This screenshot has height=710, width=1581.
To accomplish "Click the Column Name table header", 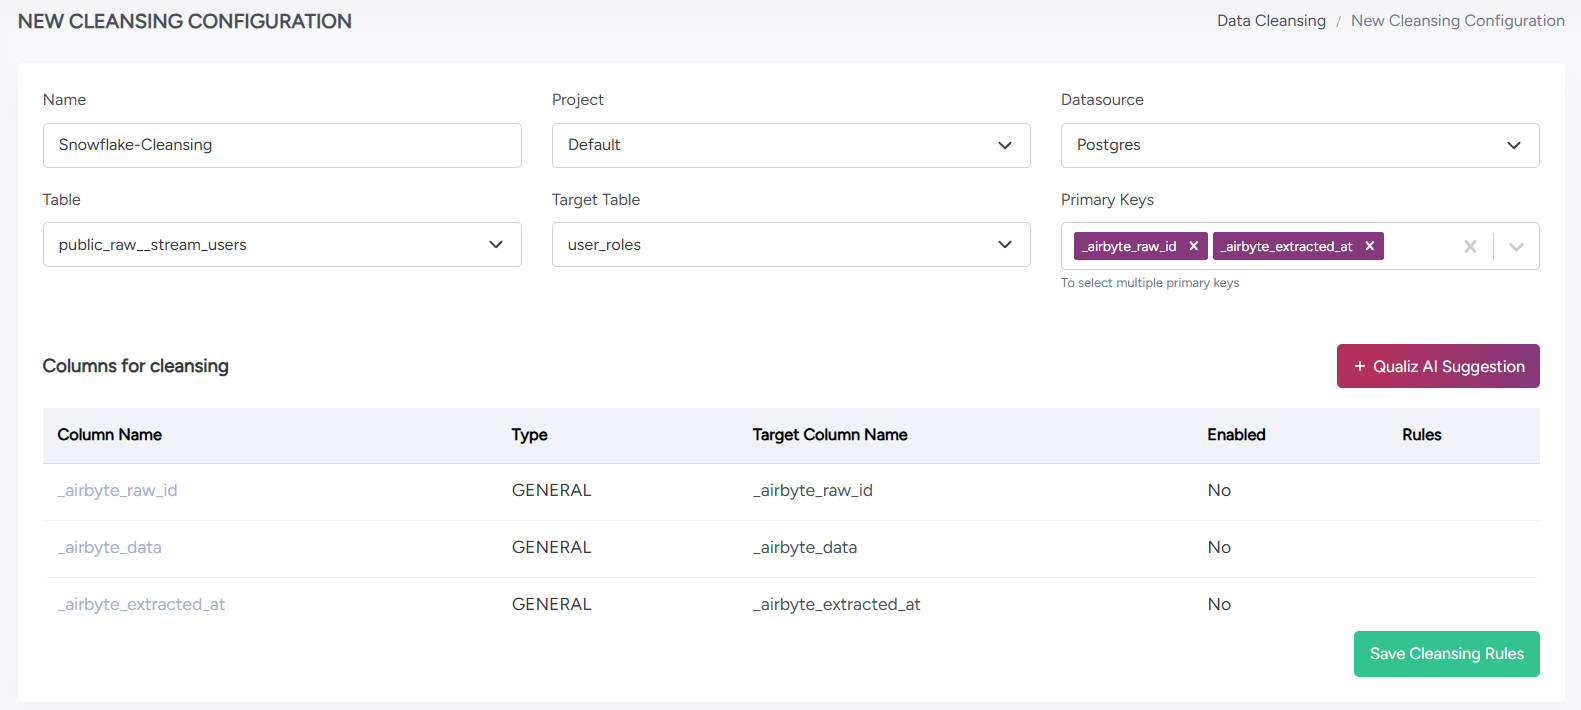I will pyautogui.click(x=110, y=435).
